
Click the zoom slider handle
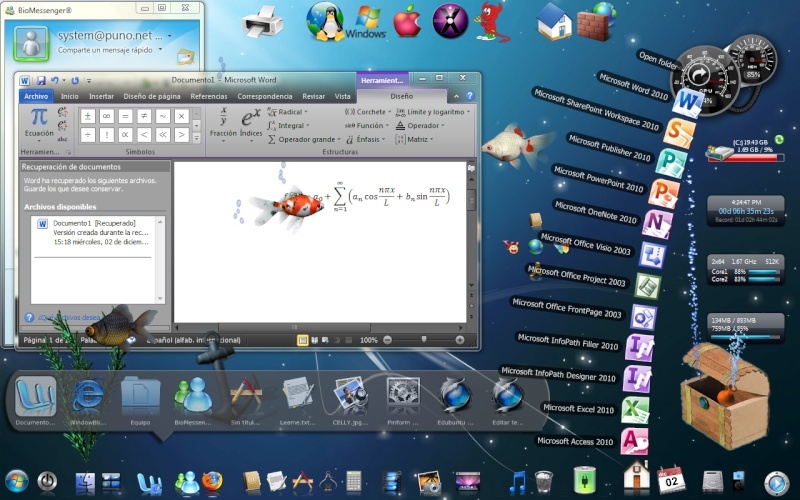423,339
